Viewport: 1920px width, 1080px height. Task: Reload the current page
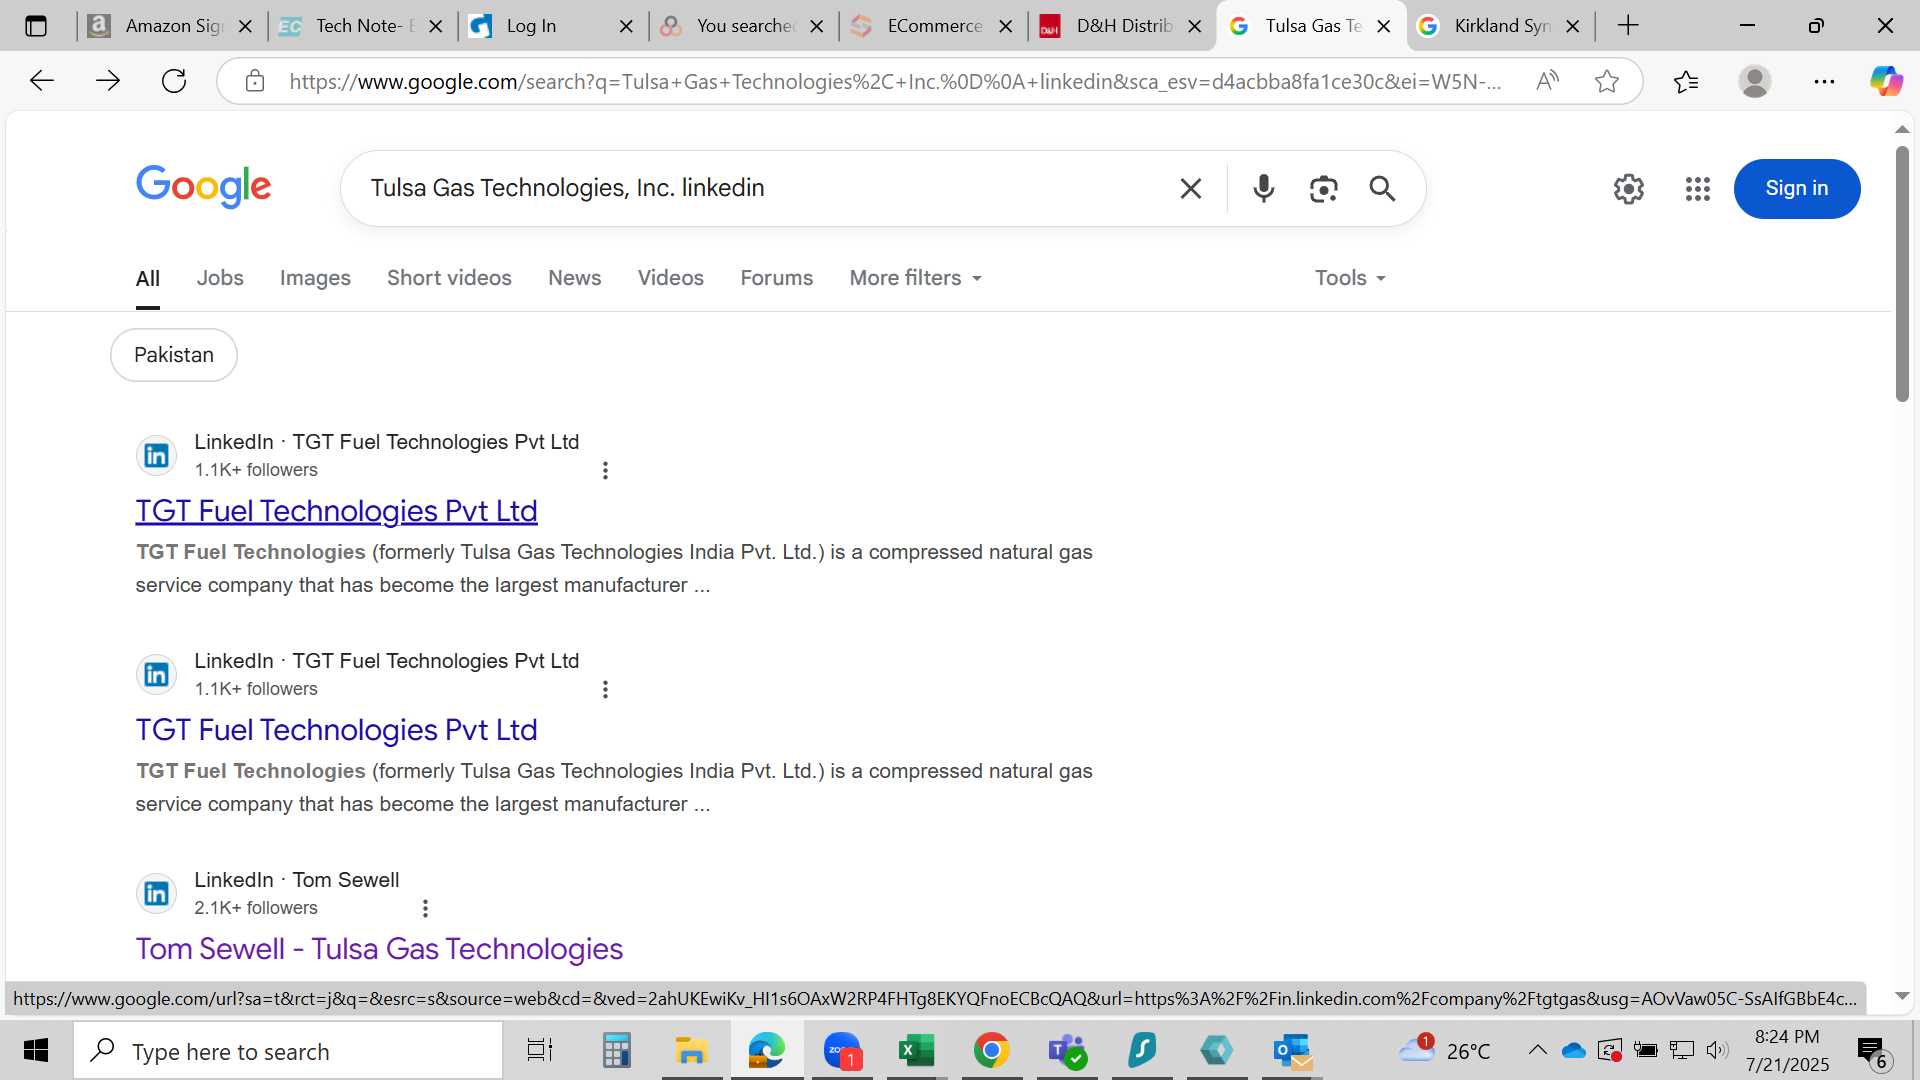coord(174,81)
